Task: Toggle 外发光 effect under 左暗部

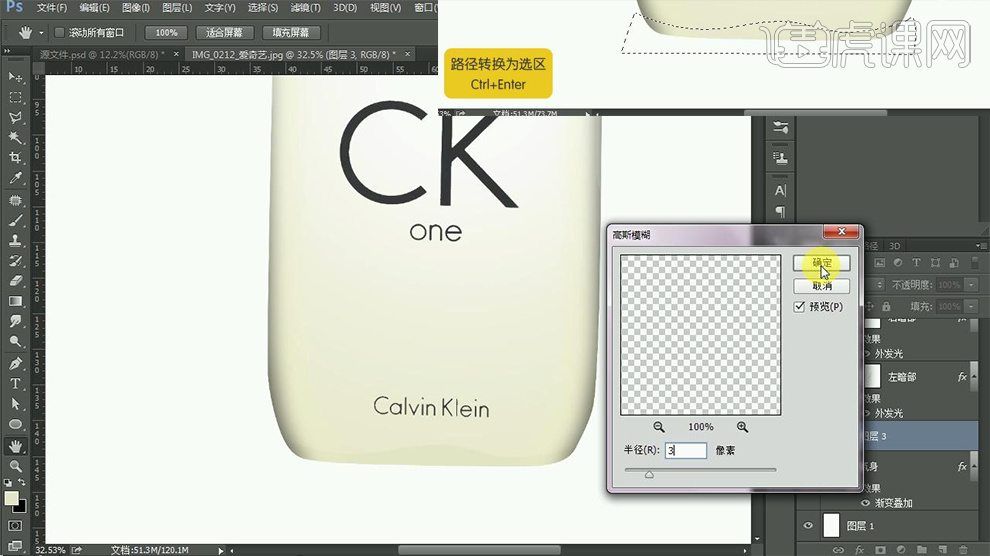Action: 866,413
